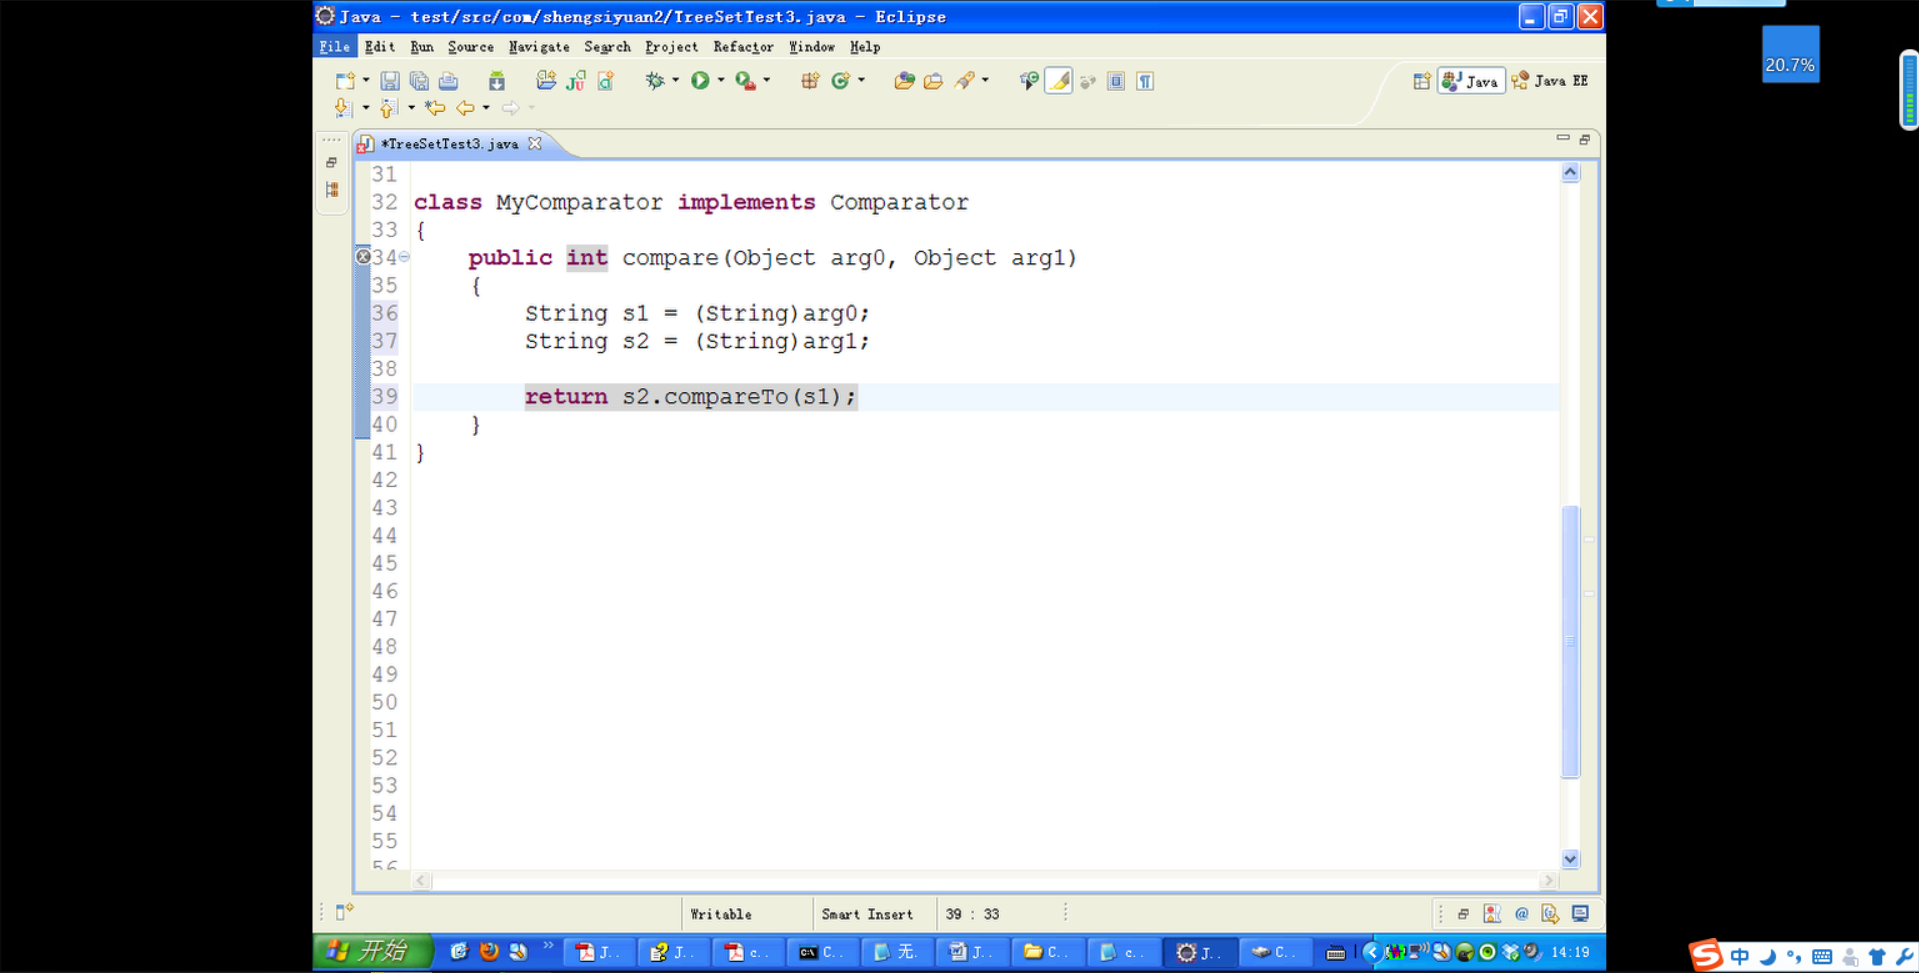Open the Next Annotation dropdown arrow

point(366,108)
